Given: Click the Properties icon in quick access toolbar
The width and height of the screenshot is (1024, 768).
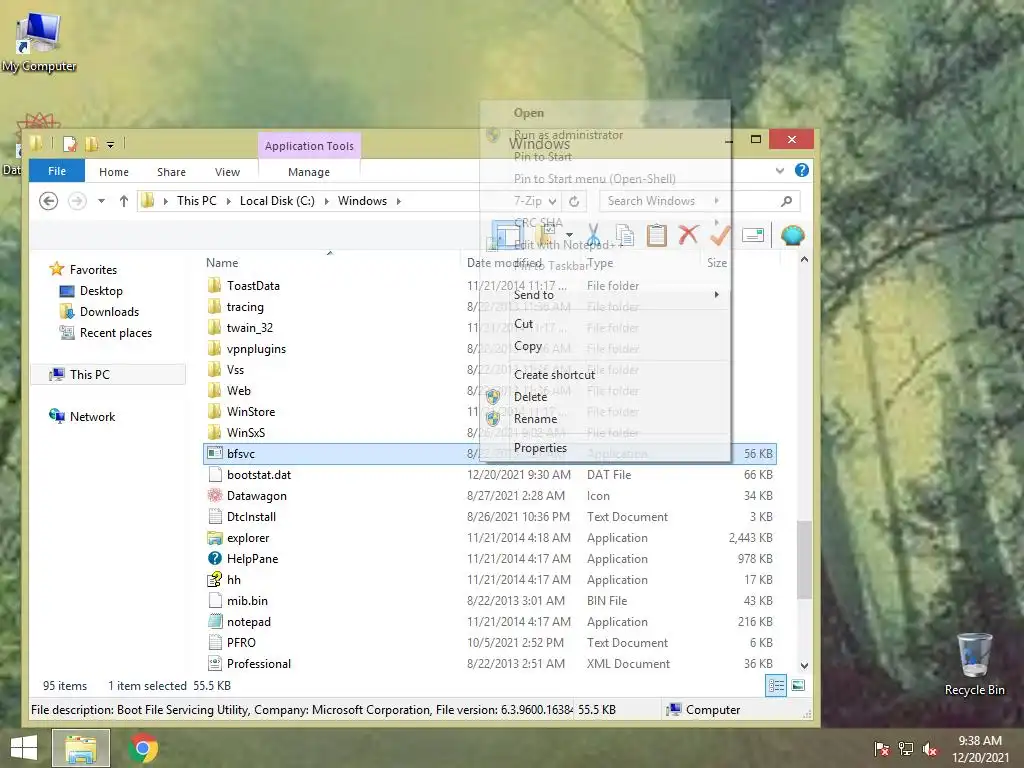Looking at the screenshot, I should (70, 144).
